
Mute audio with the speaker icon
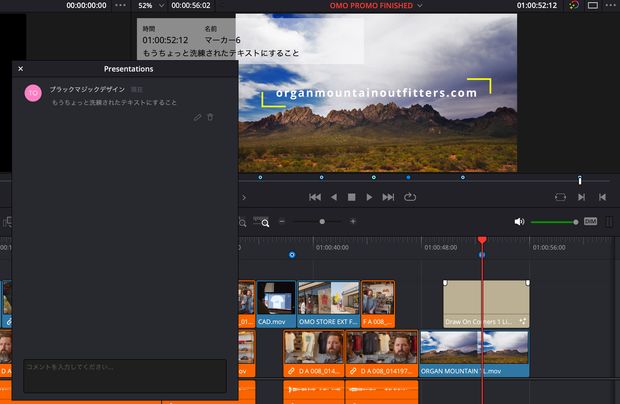pyautogui.click(x=519, y=222)
